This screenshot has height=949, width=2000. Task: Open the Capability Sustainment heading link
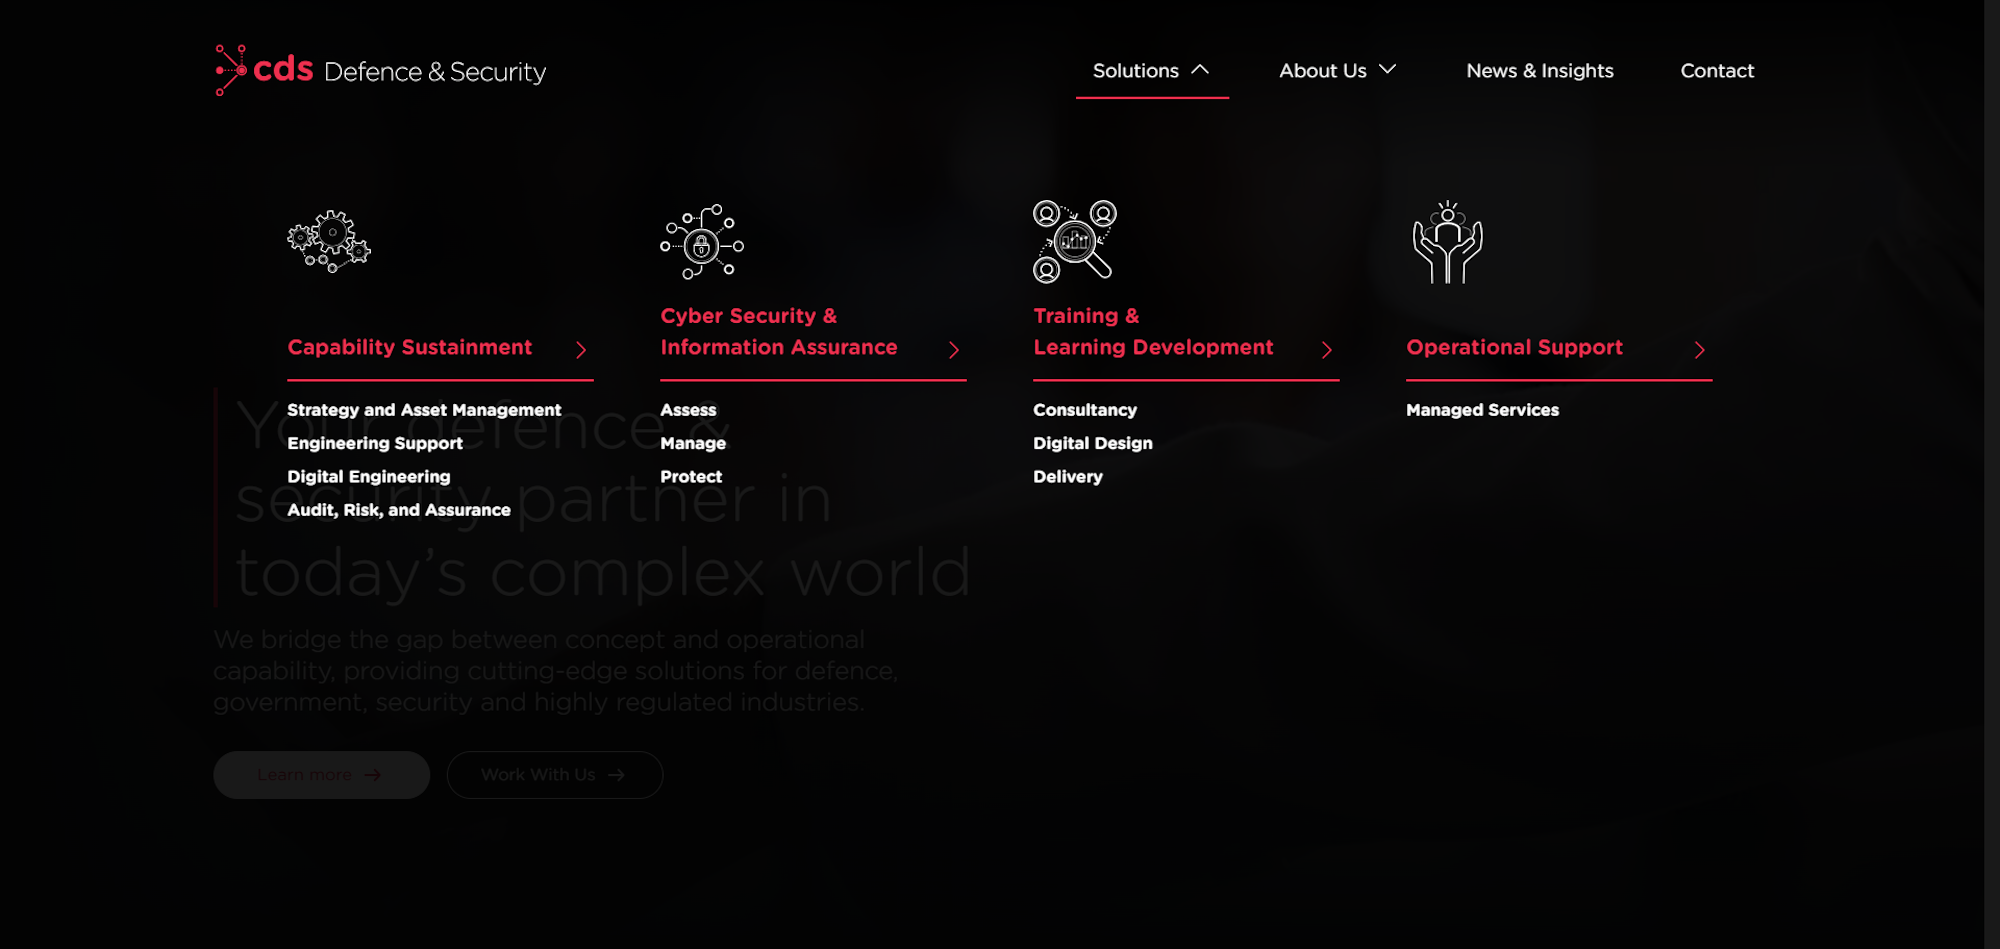(410, 347)
